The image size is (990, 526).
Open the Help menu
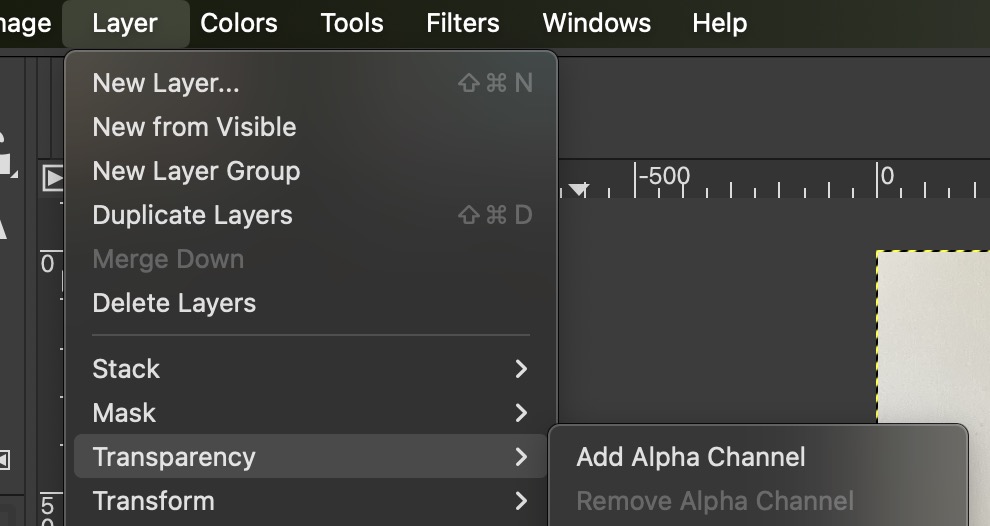point(720,23)
